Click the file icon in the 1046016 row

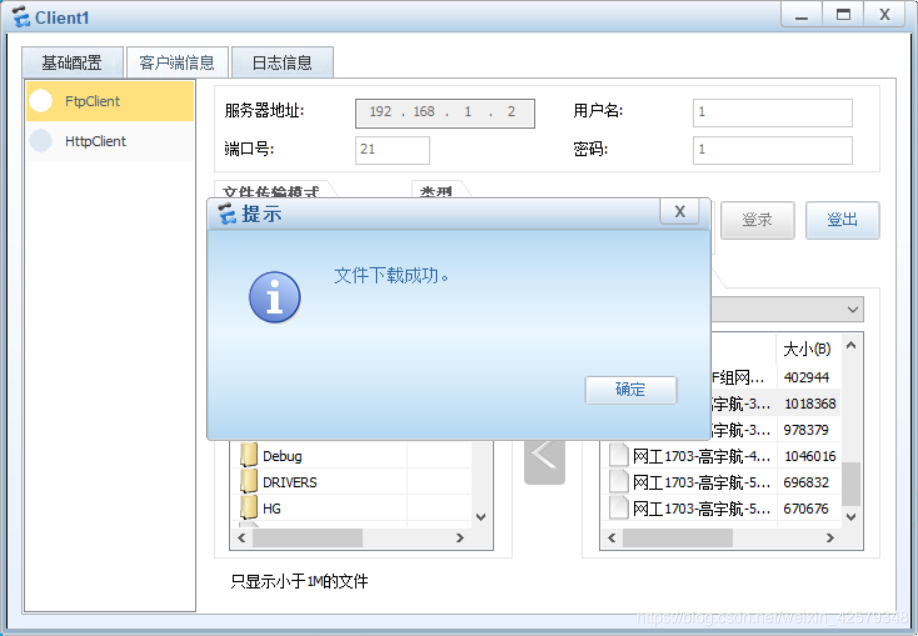[x=619, y=456]
